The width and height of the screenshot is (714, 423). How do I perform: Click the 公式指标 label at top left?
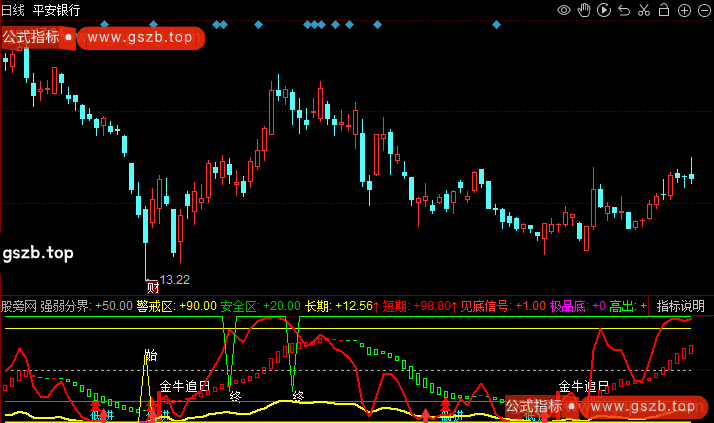pos(30,38)
